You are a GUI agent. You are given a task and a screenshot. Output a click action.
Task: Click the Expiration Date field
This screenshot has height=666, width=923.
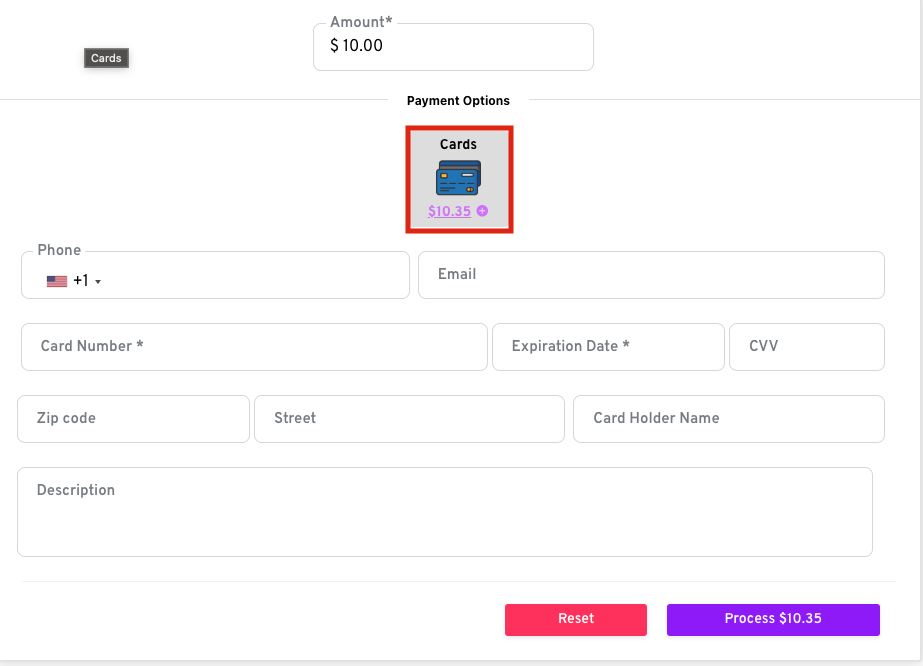coord(608,347)
